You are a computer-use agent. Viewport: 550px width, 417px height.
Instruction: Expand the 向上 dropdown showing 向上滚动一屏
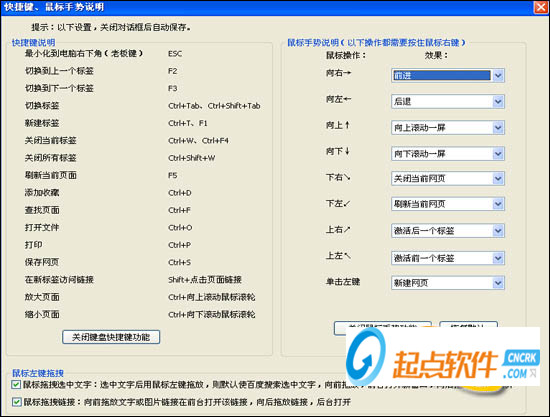(448, 128)
